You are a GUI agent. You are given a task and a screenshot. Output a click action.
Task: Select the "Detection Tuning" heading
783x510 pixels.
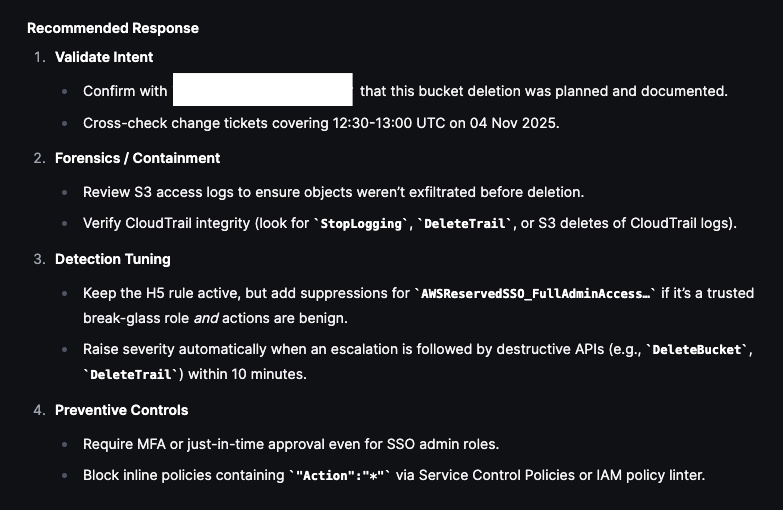tap(112, 259)
